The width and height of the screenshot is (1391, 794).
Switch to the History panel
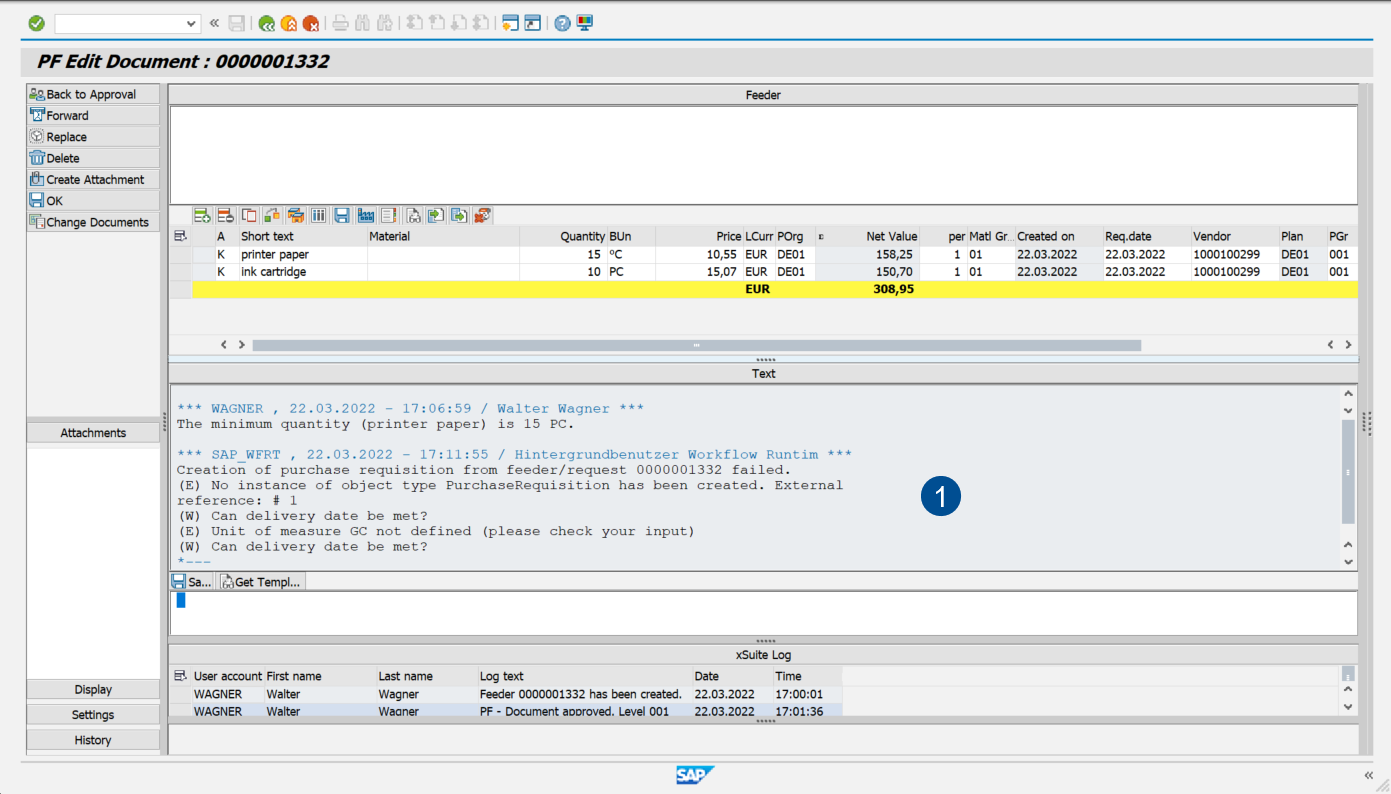pos(92,739)
